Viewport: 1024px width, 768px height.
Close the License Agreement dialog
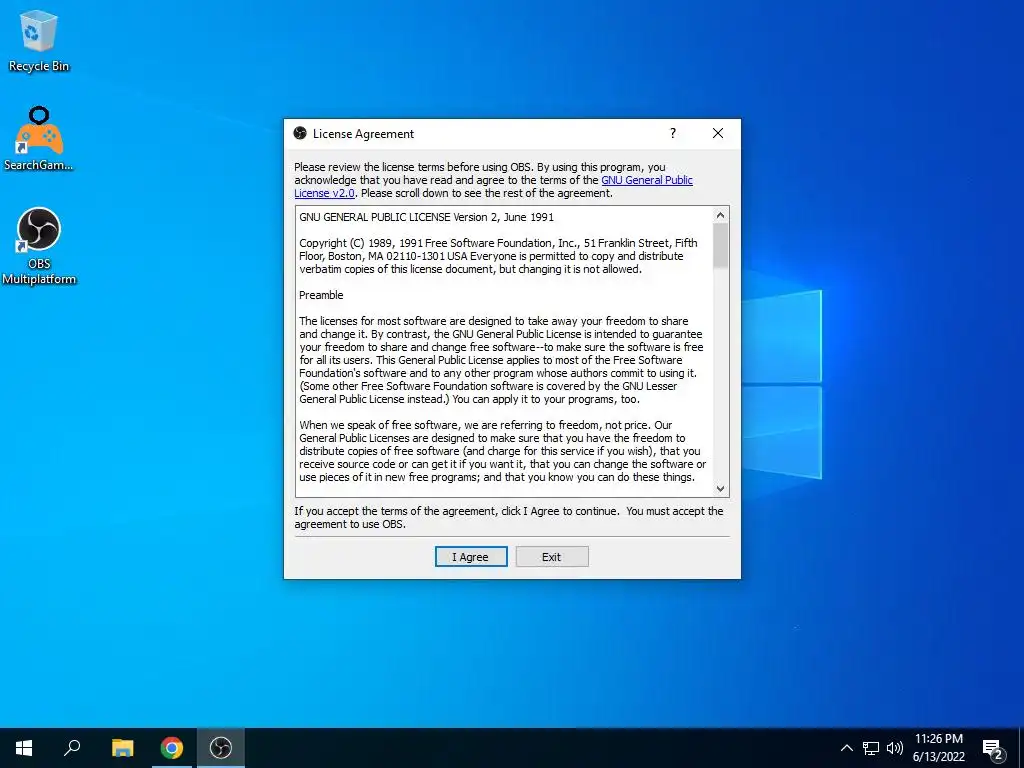pos(718,133)
